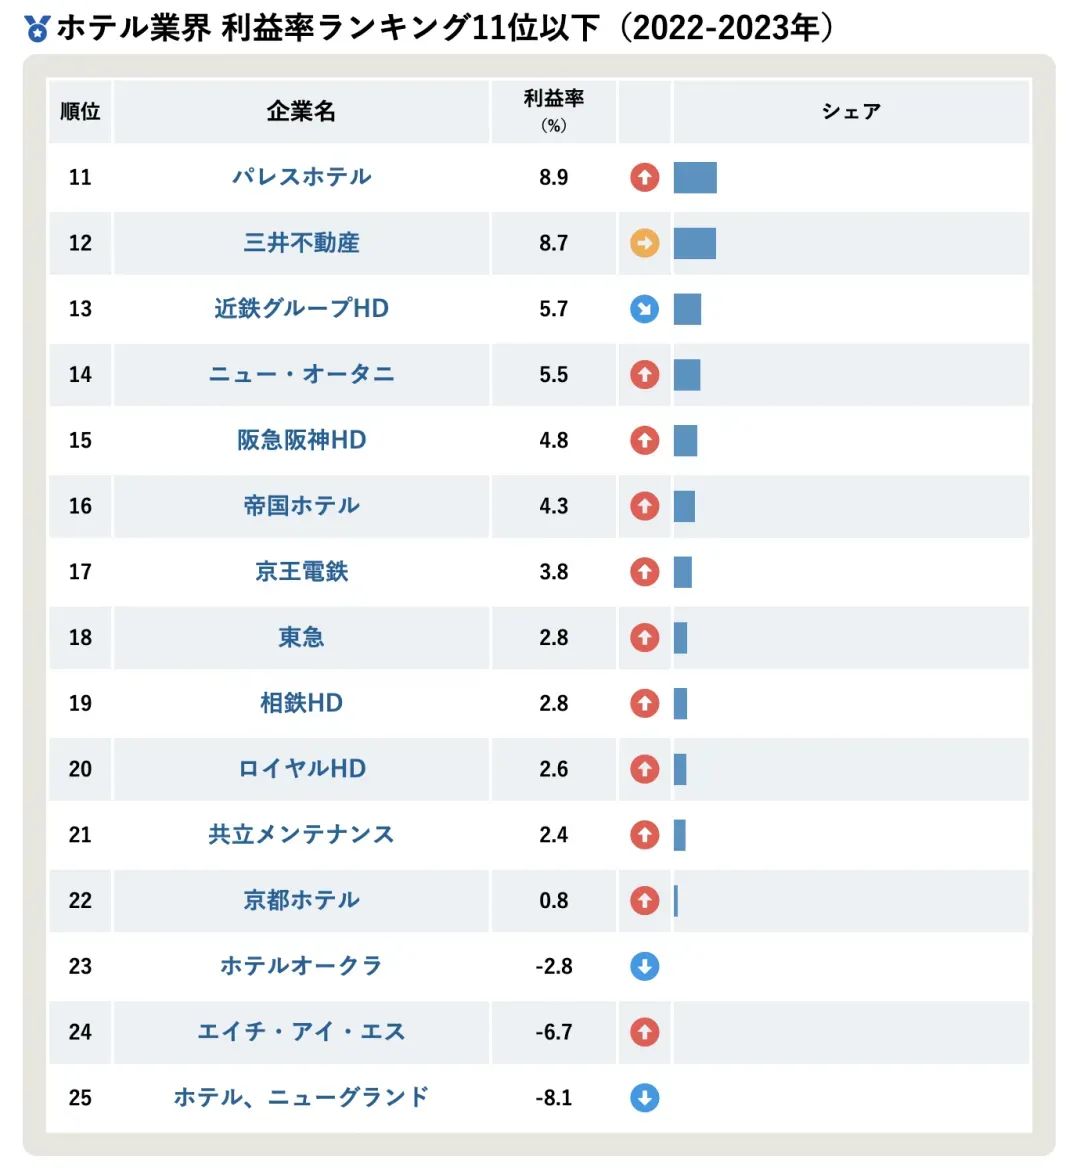
Task: Open the パレスホテル company link
Action: click(x=301, y=177)
